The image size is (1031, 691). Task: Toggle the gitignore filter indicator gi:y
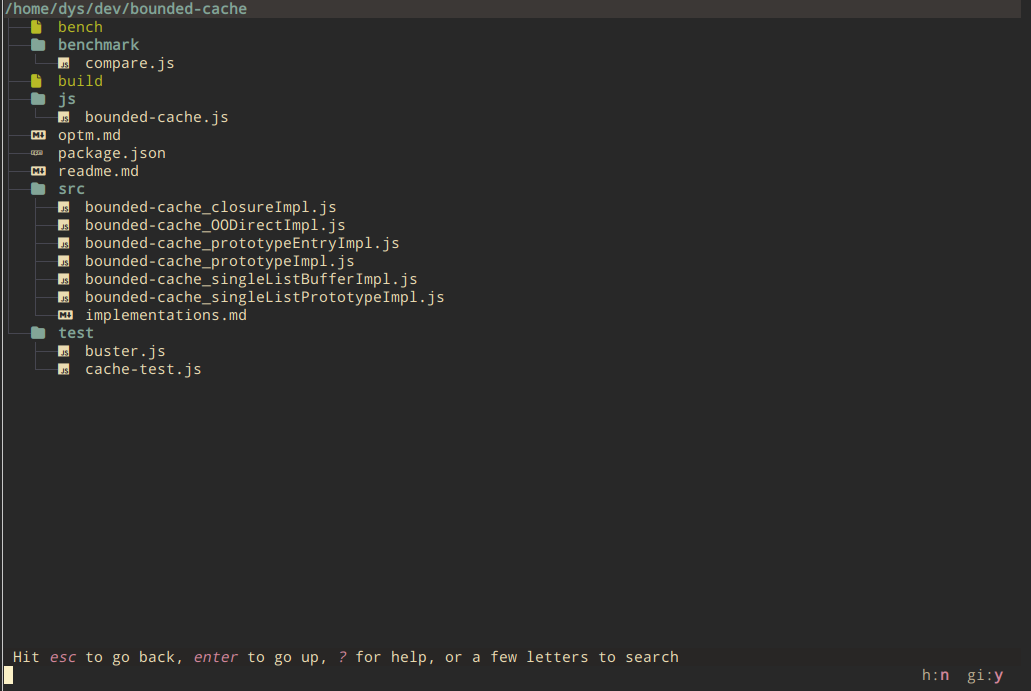[x=987, y=674]
